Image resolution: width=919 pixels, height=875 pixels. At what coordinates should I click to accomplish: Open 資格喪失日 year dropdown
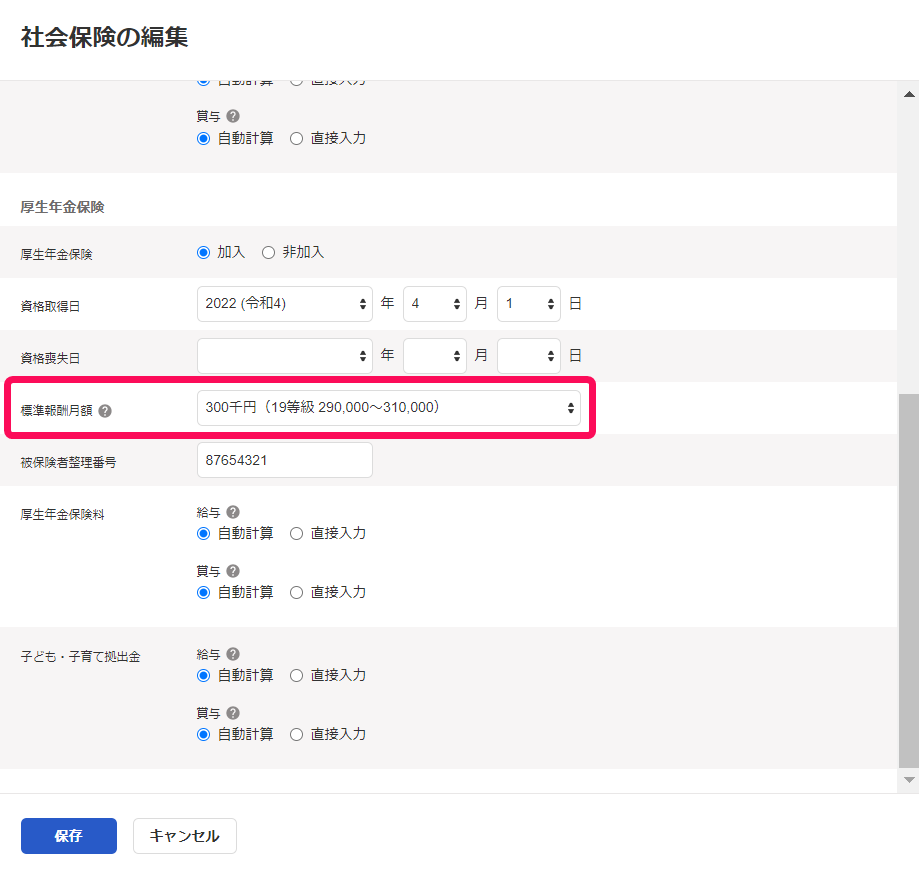(x=285, y=356)
